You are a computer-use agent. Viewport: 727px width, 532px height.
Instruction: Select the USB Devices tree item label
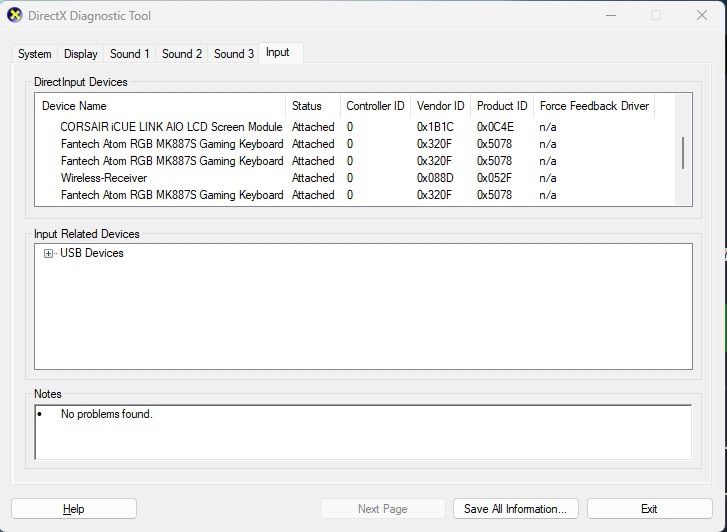(92, 253)
